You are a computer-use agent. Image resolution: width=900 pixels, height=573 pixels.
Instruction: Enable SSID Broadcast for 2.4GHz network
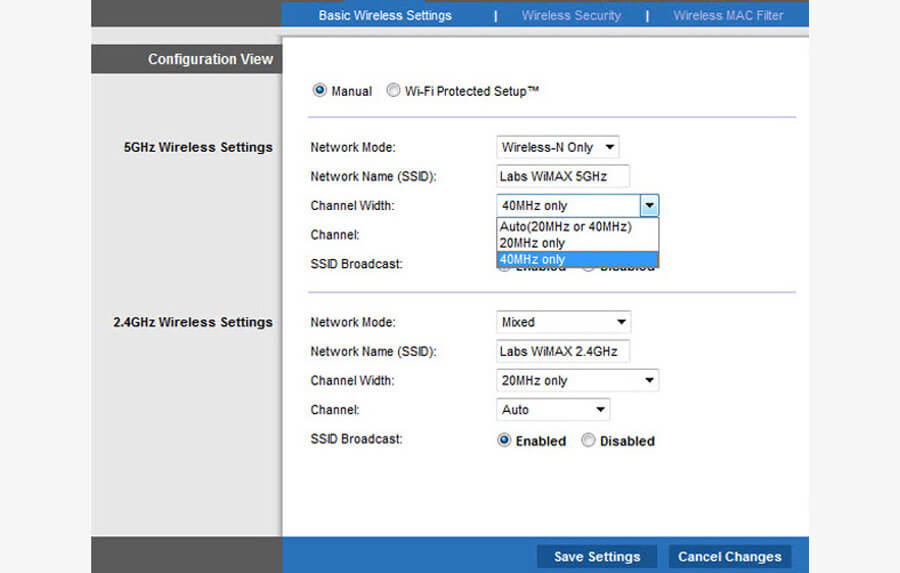[504, 441]
